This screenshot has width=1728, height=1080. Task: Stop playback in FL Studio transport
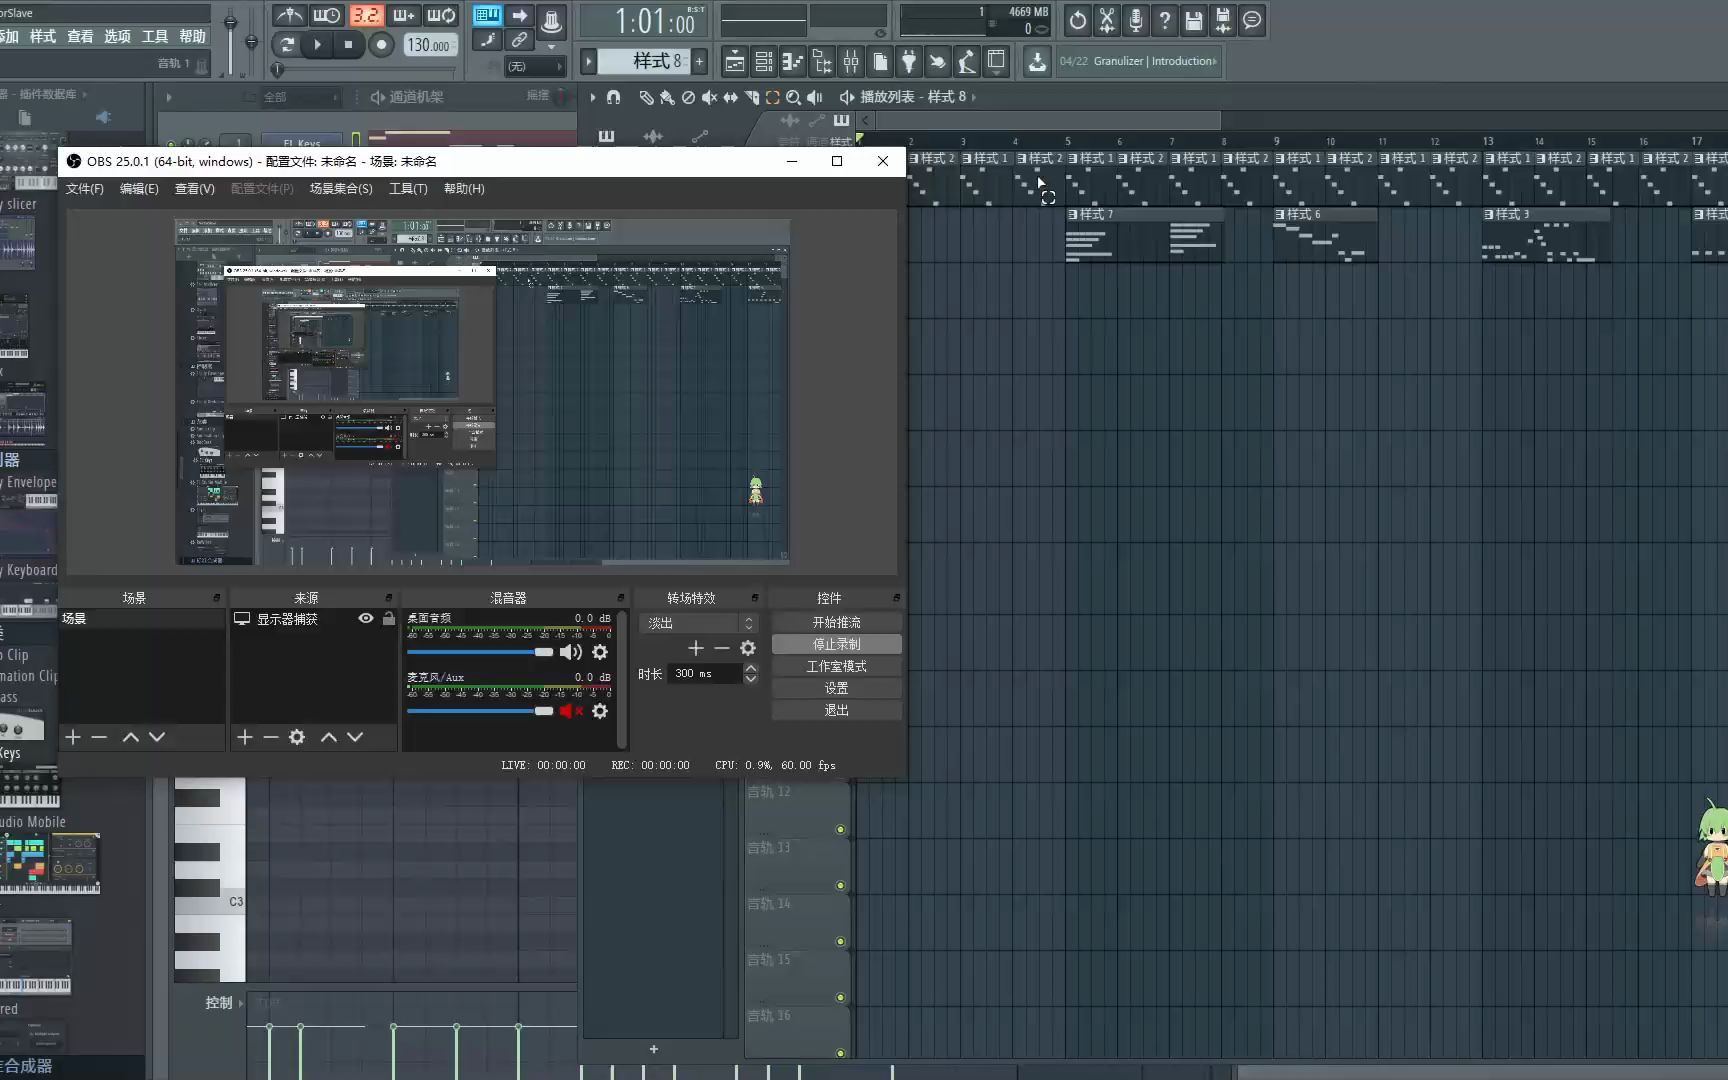348,44
